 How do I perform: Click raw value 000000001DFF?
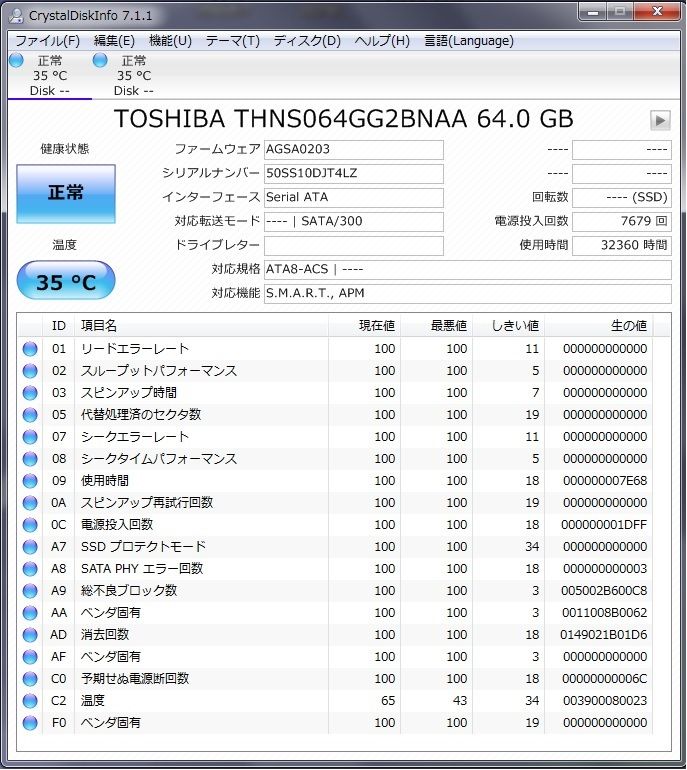click(x=604, y=524)
